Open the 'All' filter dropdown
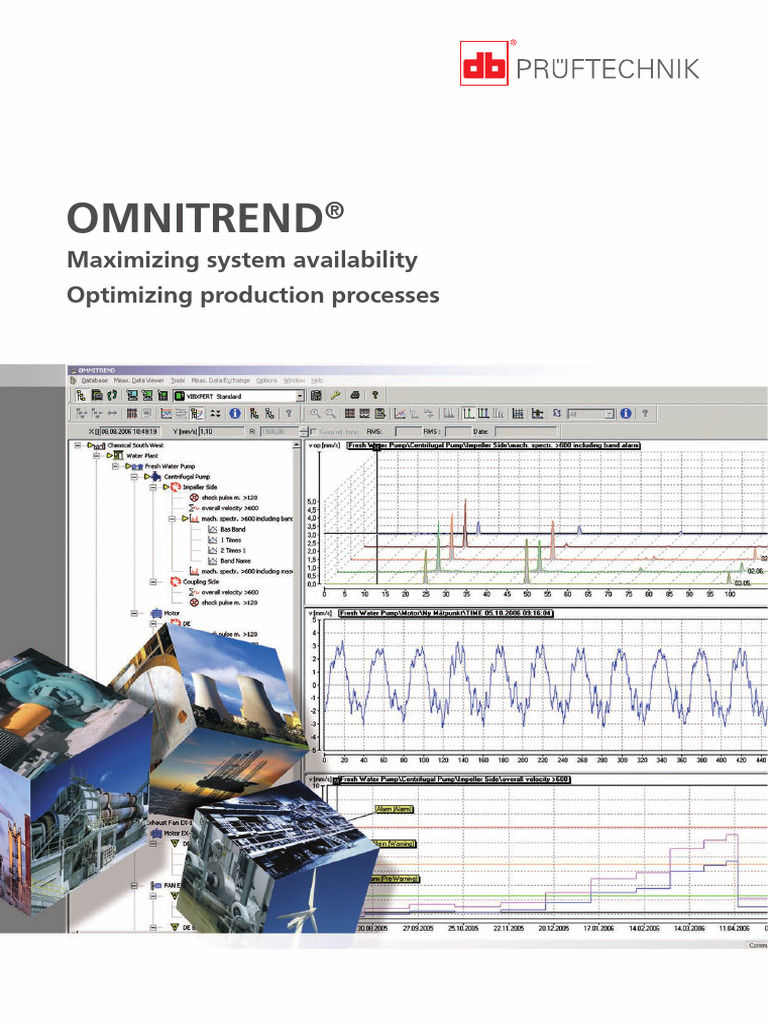Viewport: 768px width, 1024px height. point(609,414)
